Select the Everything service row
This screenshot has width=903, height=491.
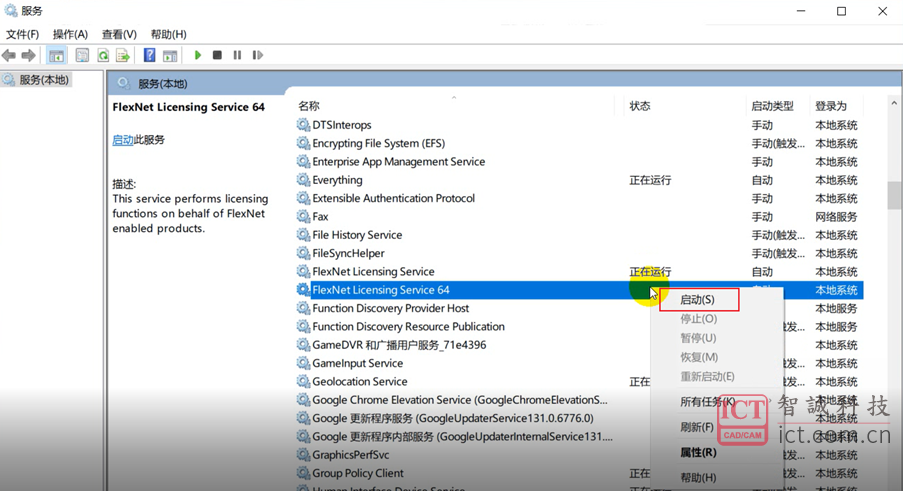pyautogui.click(x=579, y=180)
